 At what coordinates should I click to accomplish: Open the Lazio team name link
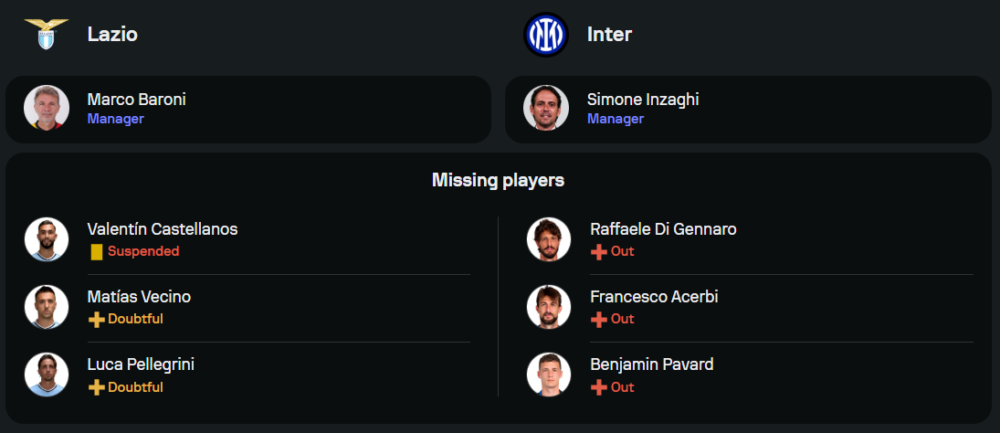coord(112,34)
